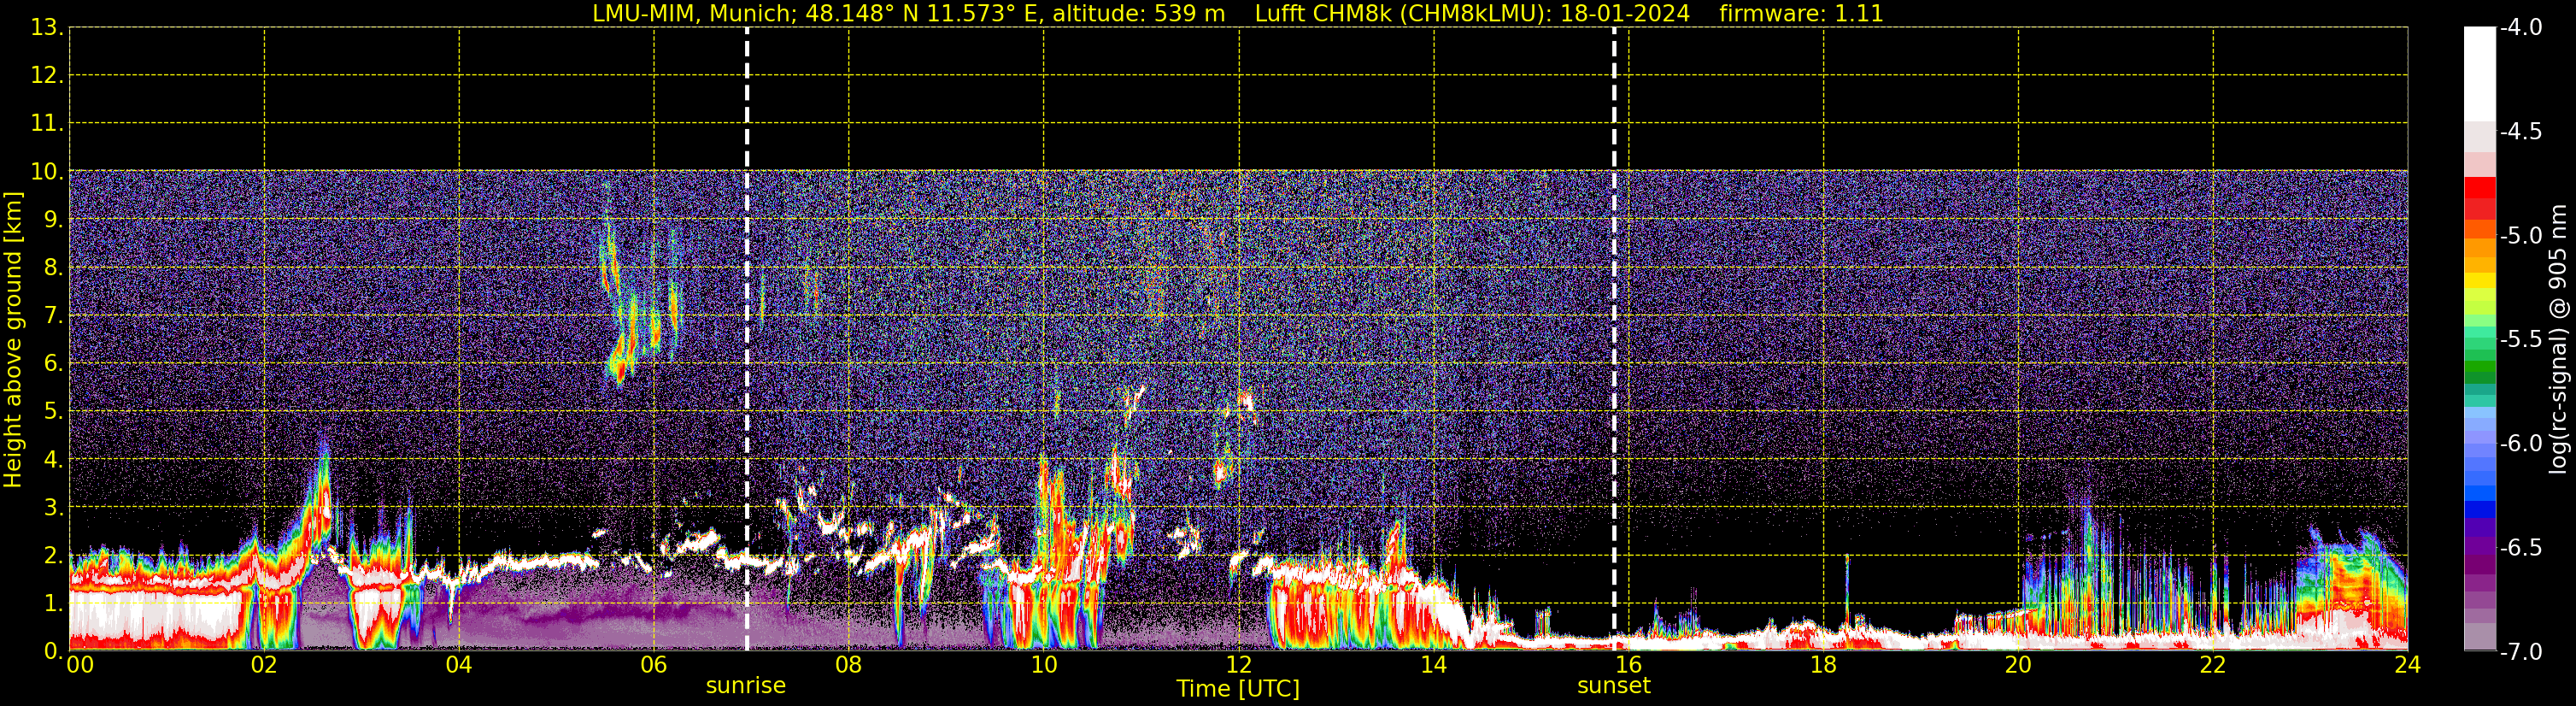Click the '0.' height axis tick label
The height and width of the screenshot is (706, 2576).
tap(54, 651)
